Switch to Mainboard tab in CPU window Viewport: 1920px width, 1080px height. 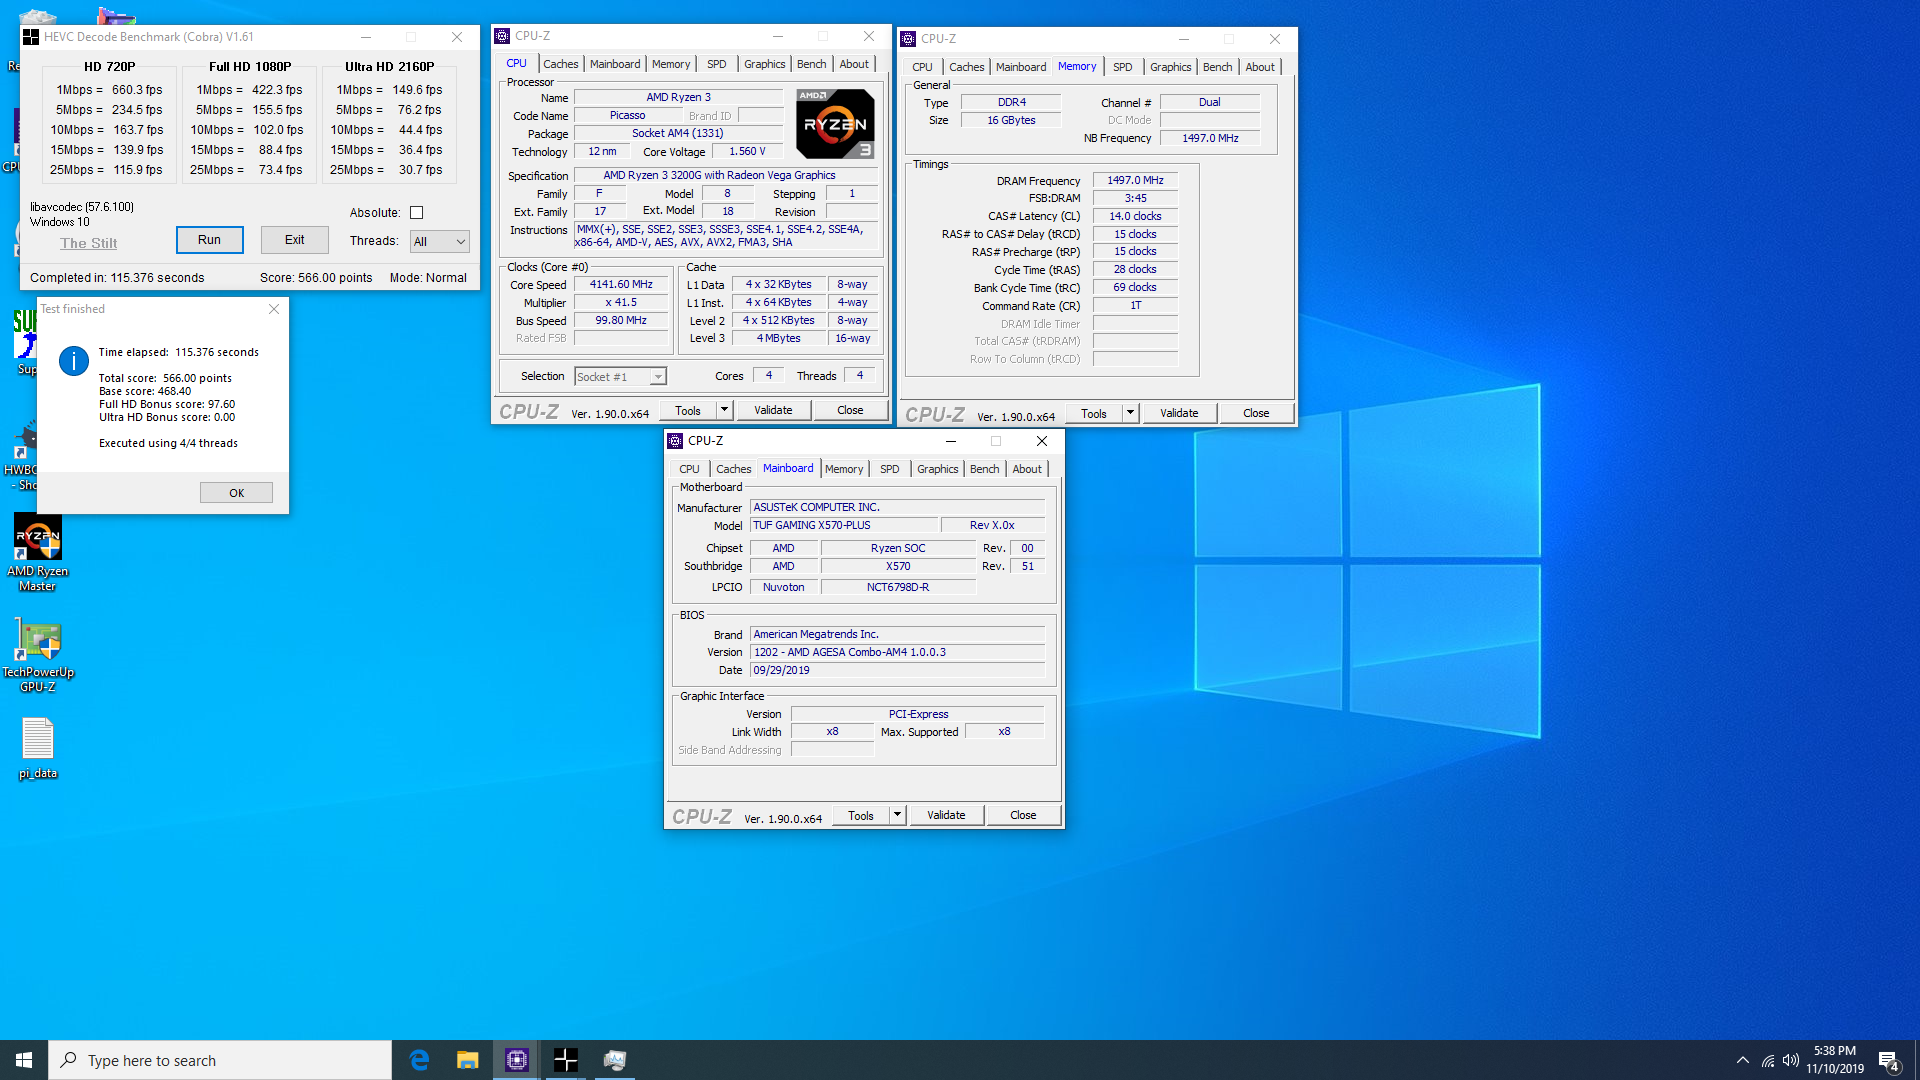click(615, 64)
